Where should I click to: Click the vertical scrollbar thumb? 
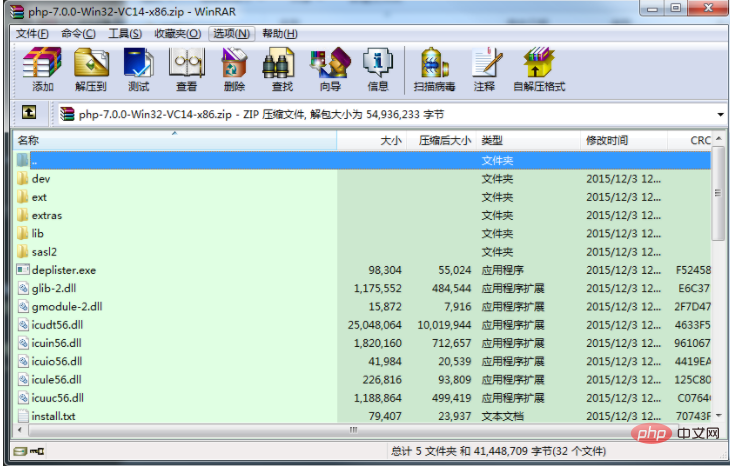tap(718, 193)
